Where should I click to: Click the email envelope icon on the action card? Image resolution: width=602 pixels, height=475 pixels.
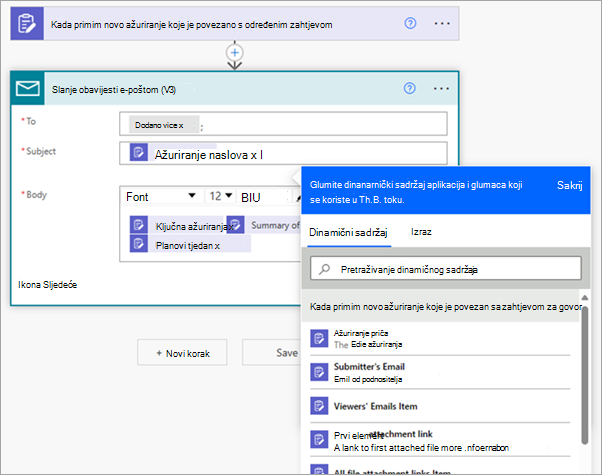click(28, 88)
